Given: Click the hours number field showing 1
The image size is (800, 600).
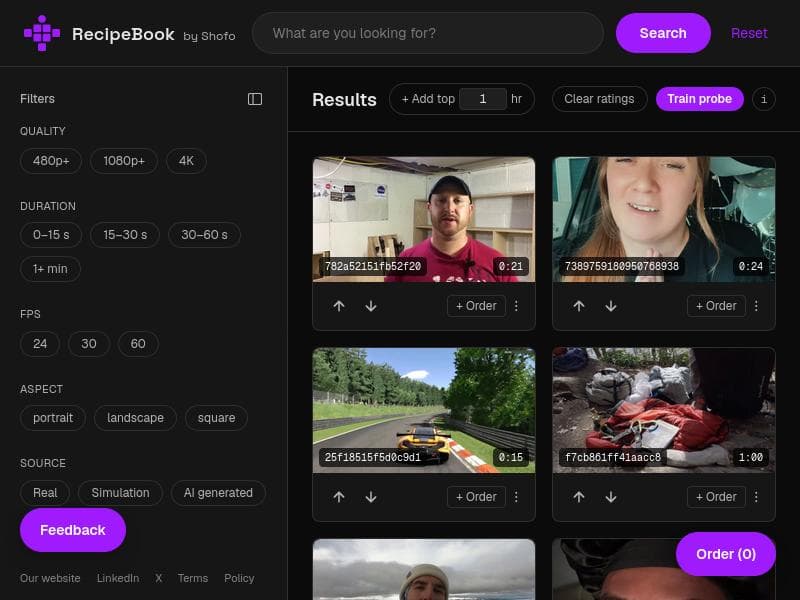Looking at the screenshot, I should (x=483, y=99).
